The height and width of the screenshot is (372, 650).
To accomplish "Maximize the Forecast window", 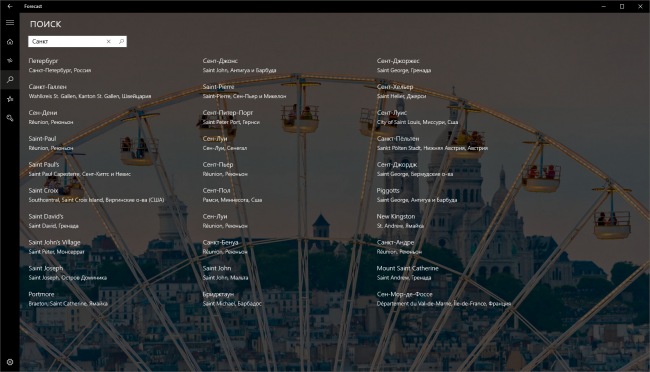I will 622,6.
